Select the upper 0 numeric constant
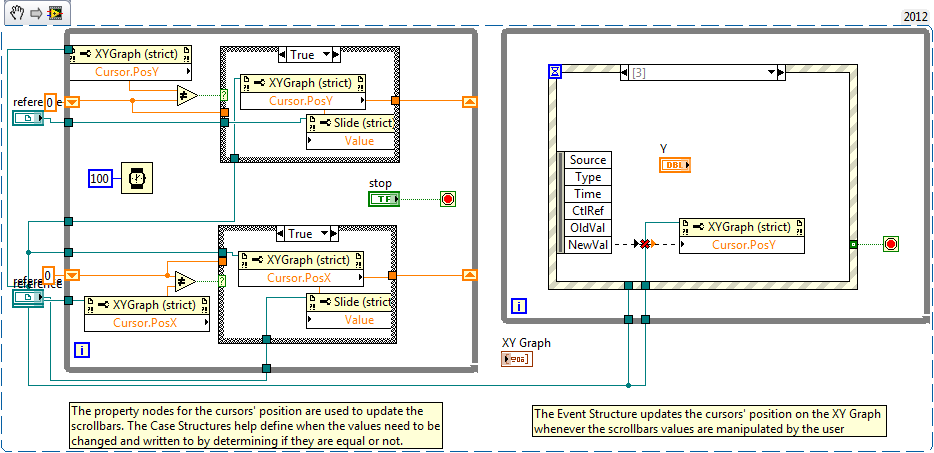This screenshot has height=453, width=934. [x=51, y=103]
